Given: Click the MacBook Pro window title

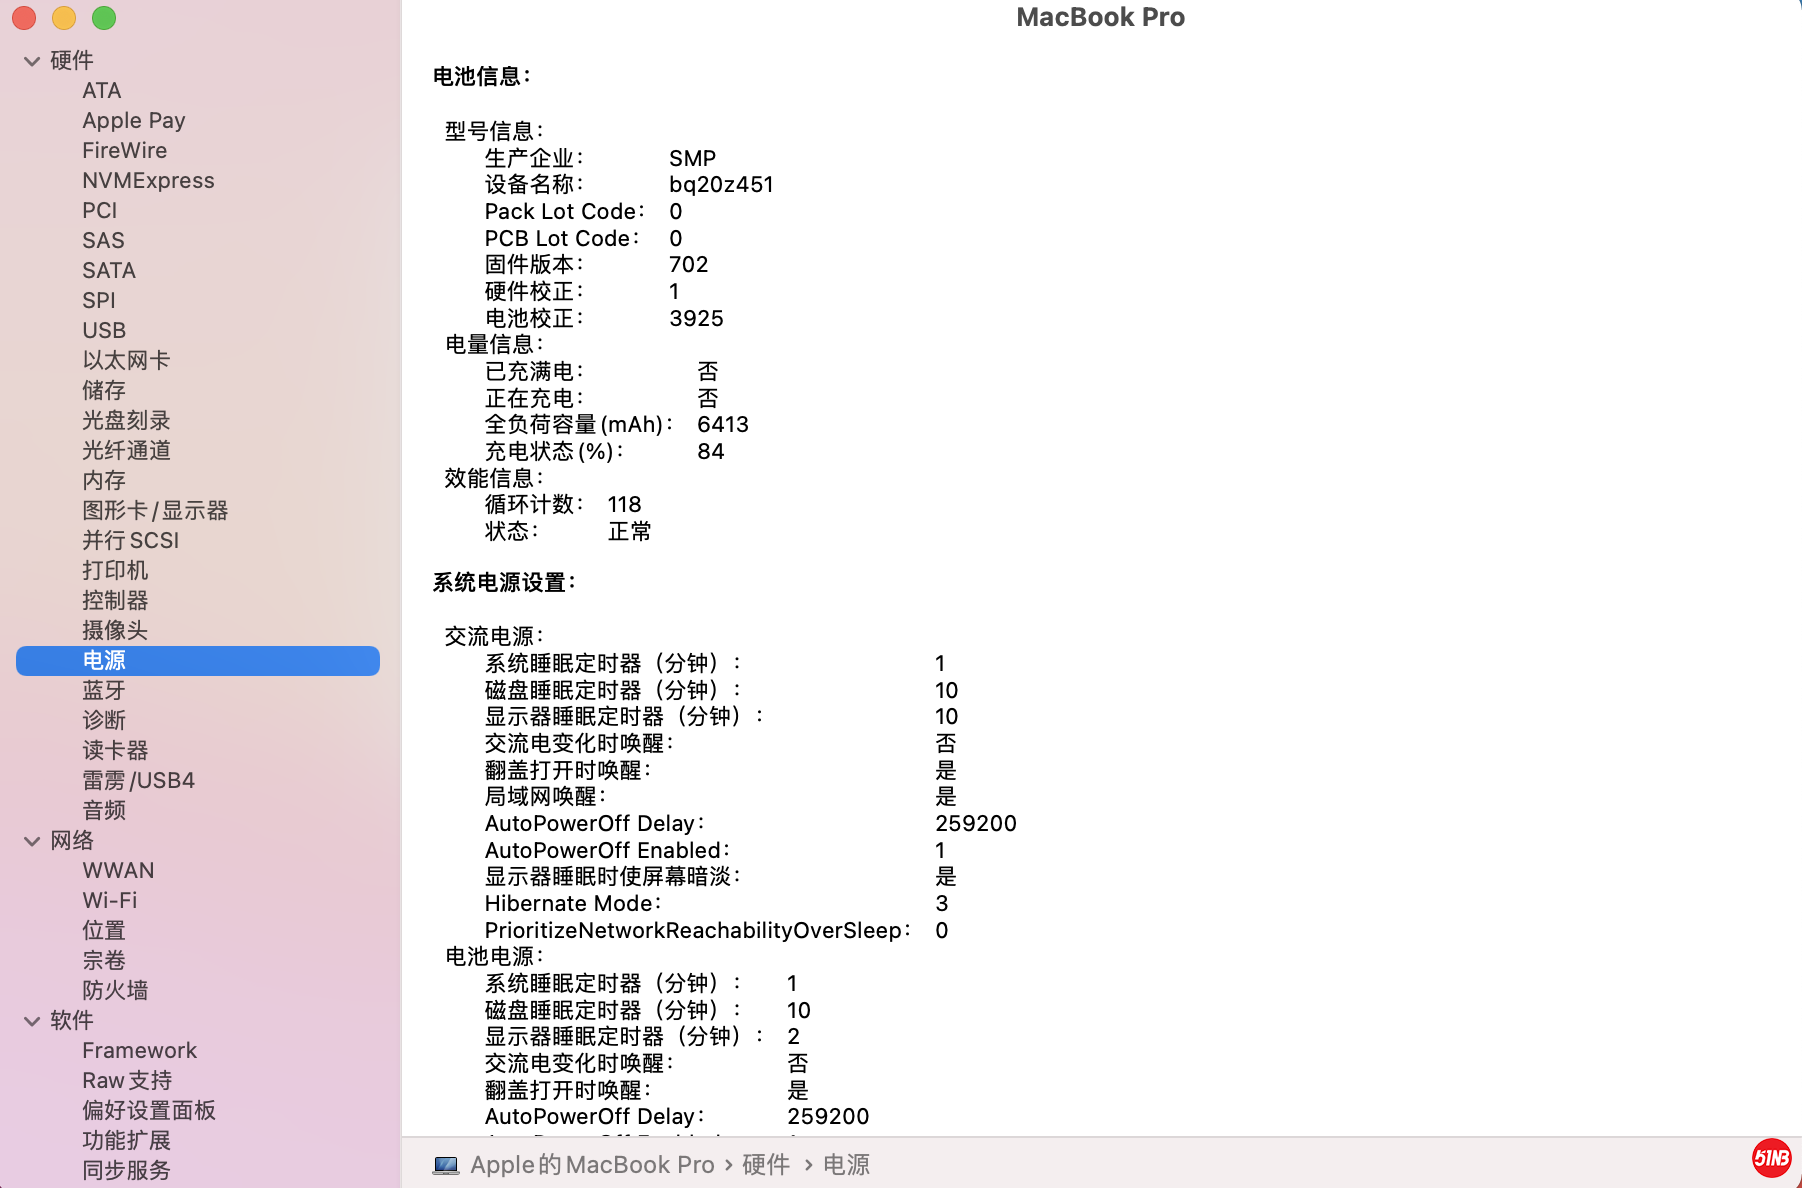Looking at the screenshot, I should [x=1100, y=17].
